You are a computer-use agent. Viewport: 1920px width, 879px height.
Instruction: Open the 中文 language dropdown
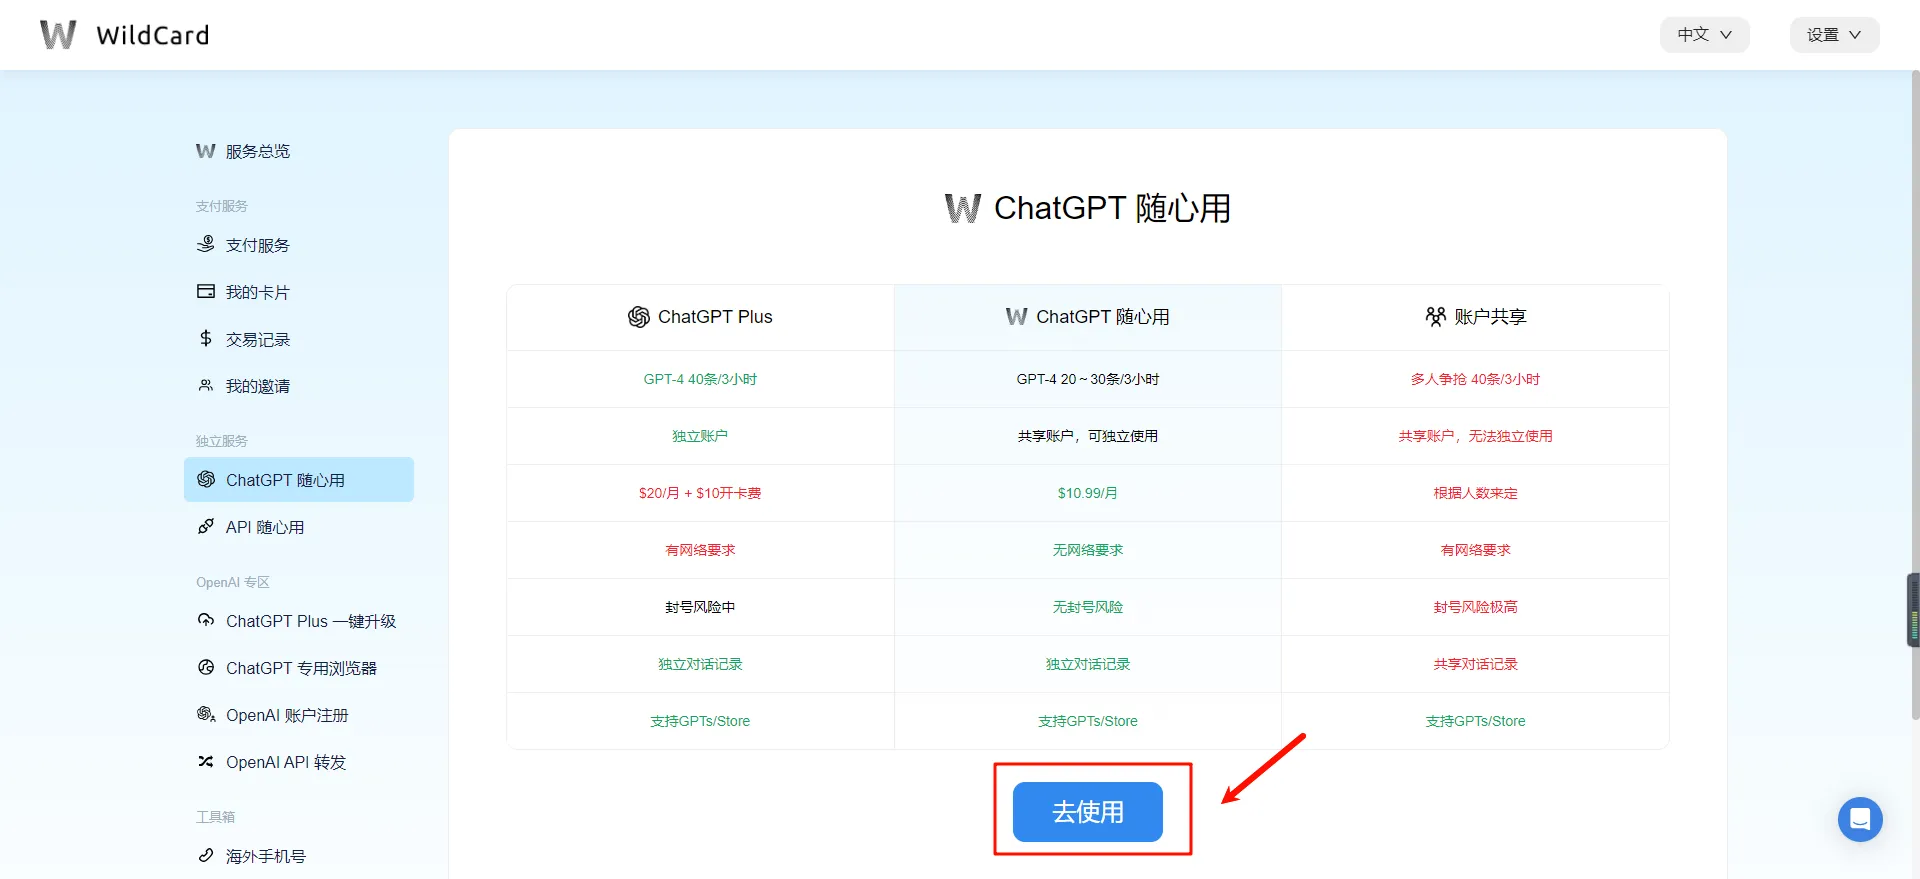pyautogui.click(x=1704, y=35)
